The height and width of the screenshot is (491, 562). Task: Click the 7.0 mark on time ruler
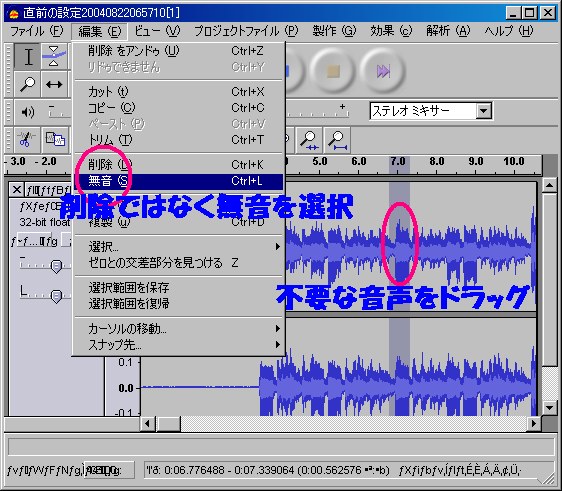pyautogui.click(x=398, y=162)
